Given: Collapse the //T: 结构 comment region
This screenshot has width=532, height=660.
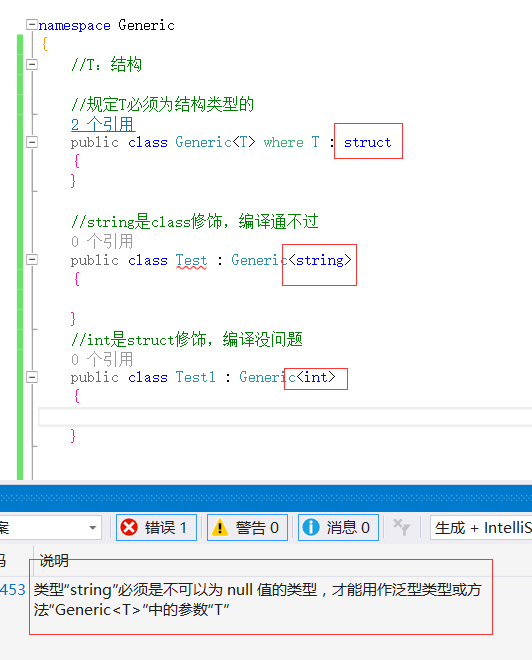Looking at the screenshot, I should coord(32,64).
